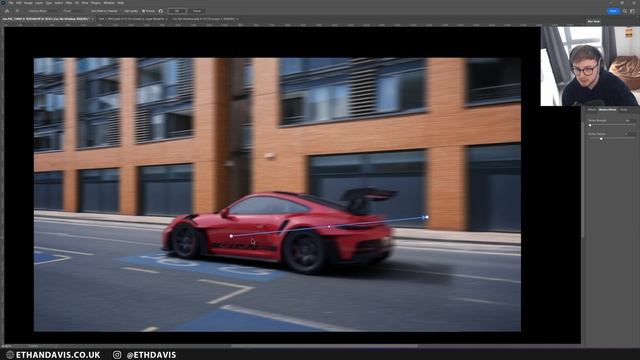
Task: Confirm the blur with OK button
Action: click(177, 11)
